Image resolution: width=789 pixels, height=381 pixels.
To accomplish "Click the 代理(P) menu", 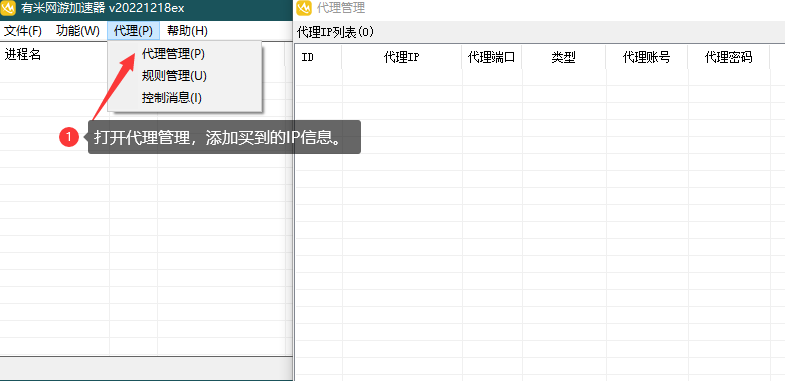I will click(133, 31).
